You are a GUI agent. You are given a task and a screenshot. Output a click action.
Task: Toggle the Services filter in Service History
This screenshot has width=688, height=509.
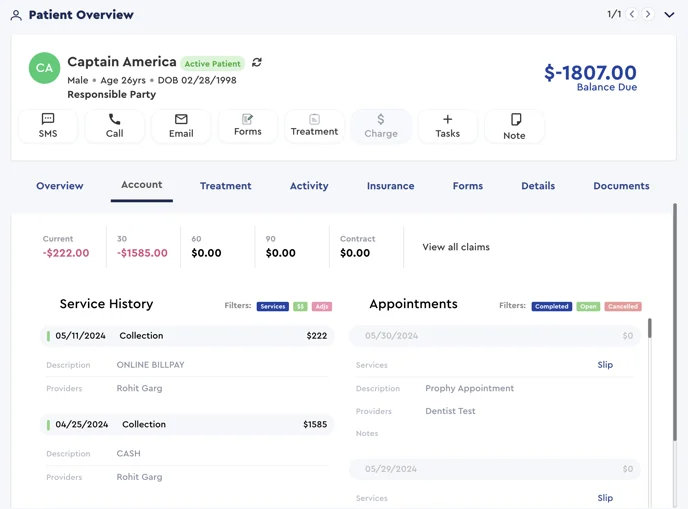click(x=272, y=306)
